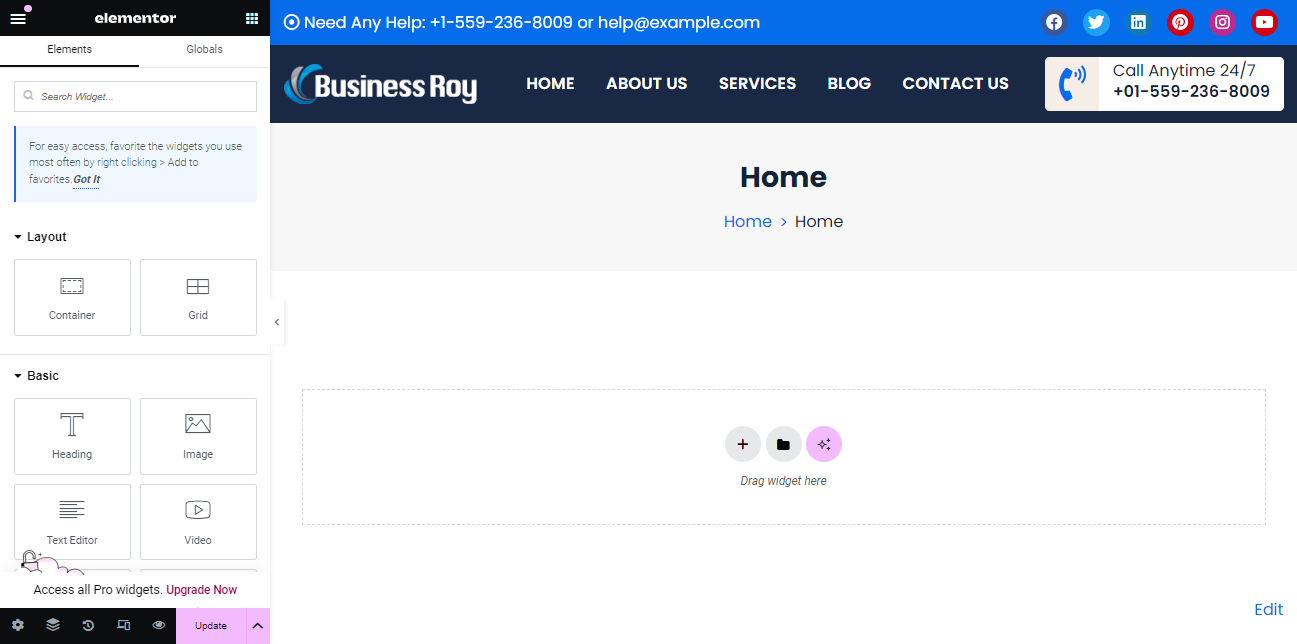Click the Upgrade Now link
Screen dimensions: 1297x644
(x=201, y=590)
